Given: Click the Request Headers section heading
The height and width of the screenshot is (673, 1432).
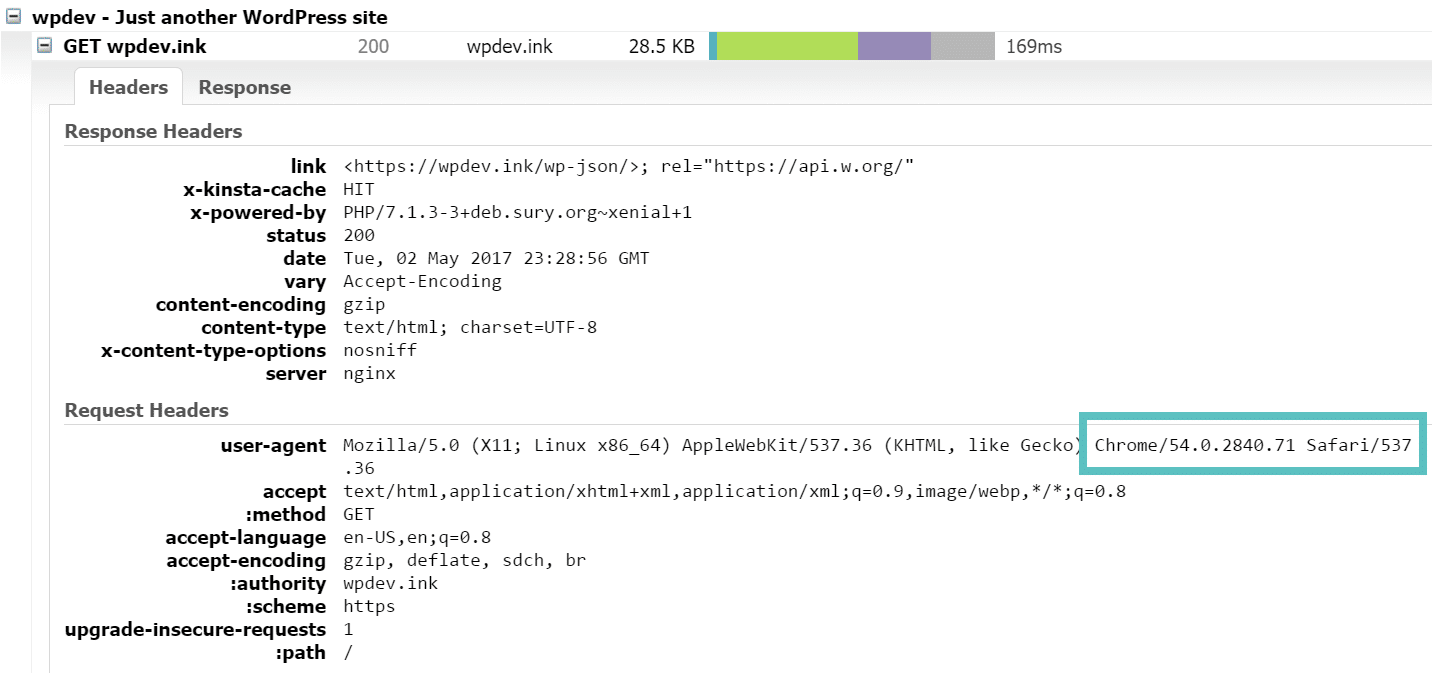Looking at the screenshot, I should [146, 410].
